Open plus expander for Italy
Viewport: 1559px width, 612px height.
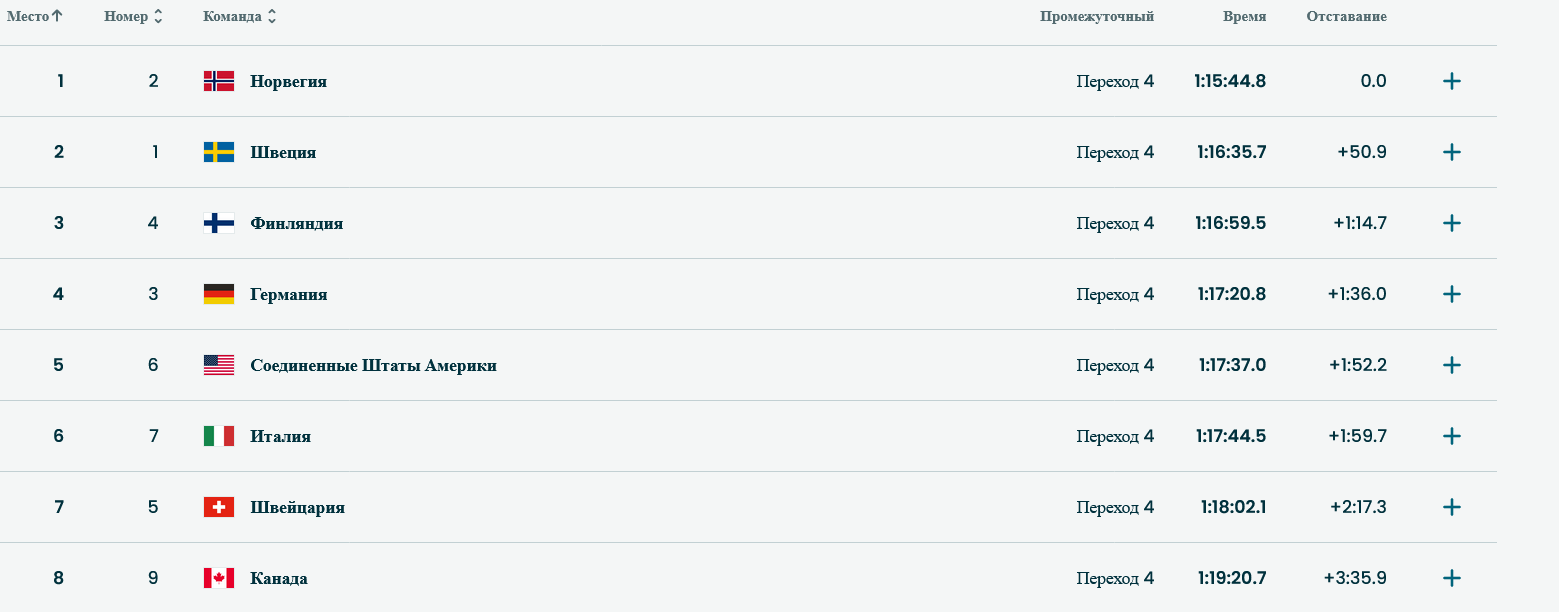coord(1452,436)
